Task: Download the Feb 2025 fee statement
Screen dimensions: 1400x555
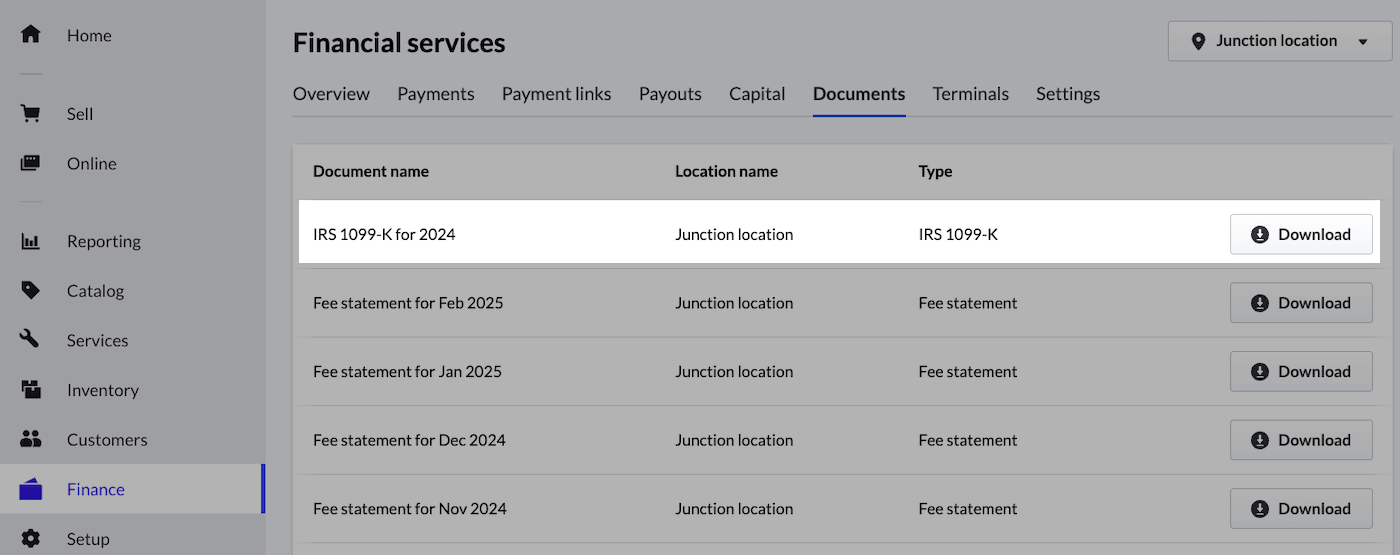Action: click(x=1300, y=303)
